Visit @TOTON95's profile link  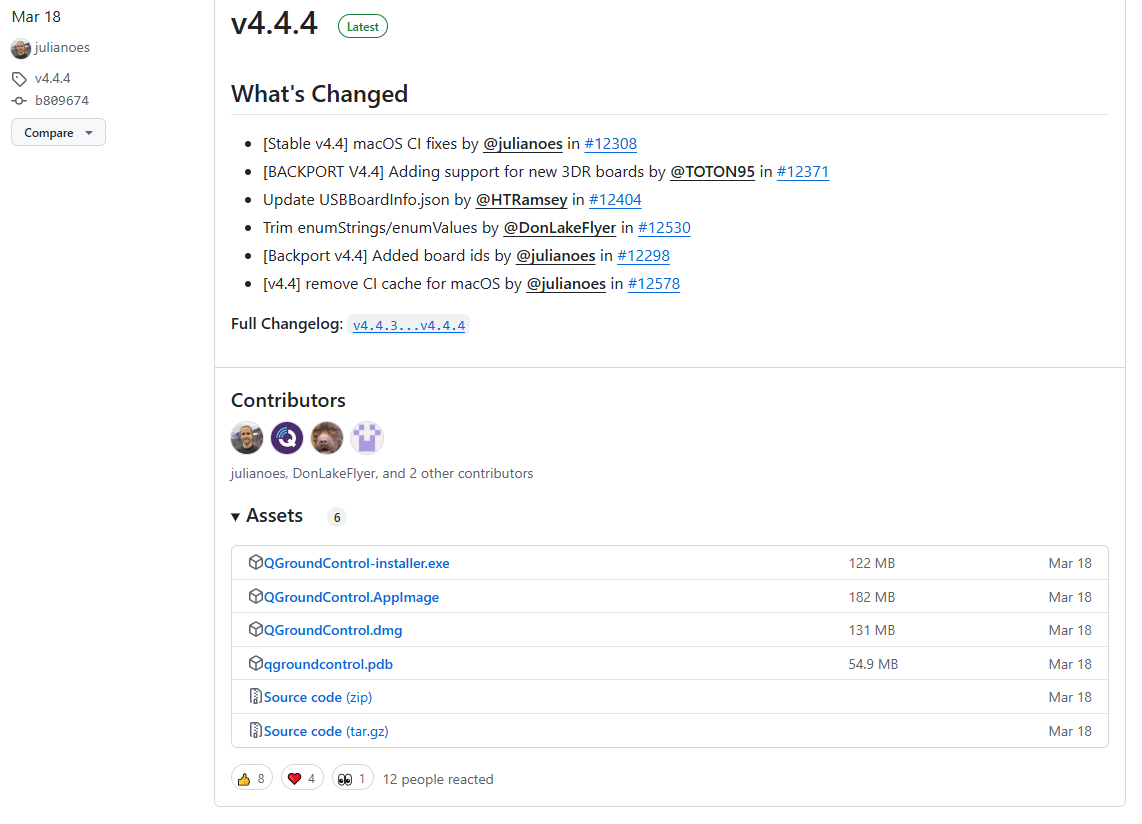click(x=712, y=171)
